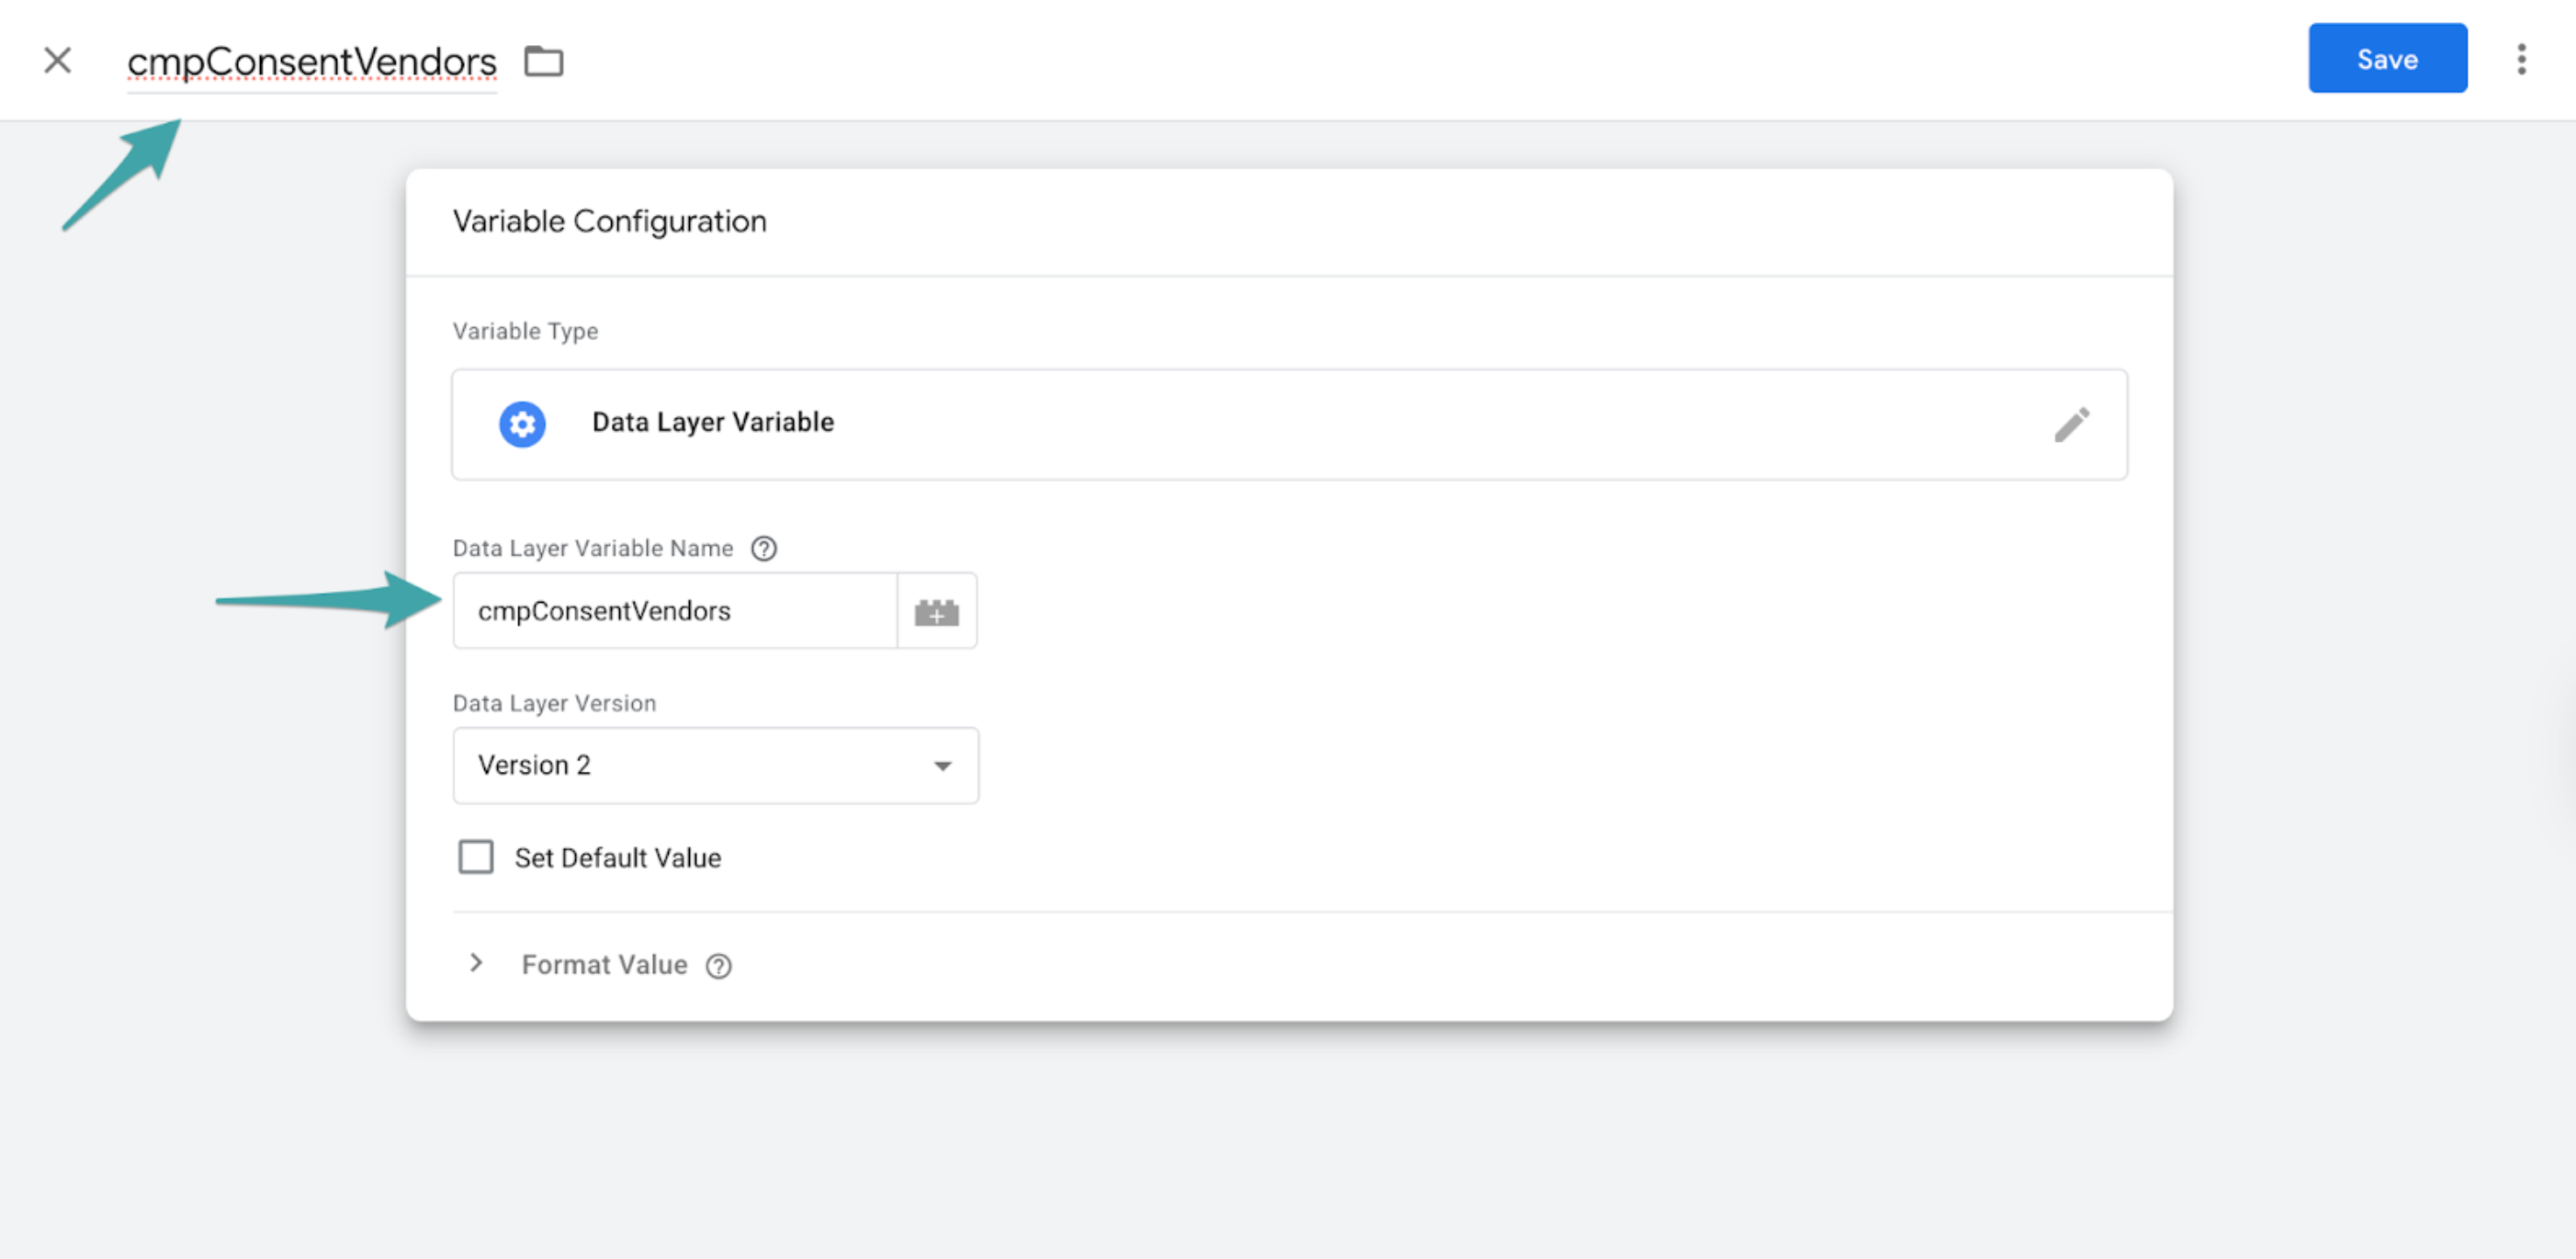The height and width of the screenshot is (1259, 2576).
Task: Close the variable editor with the X
Action: click(57, 60)
